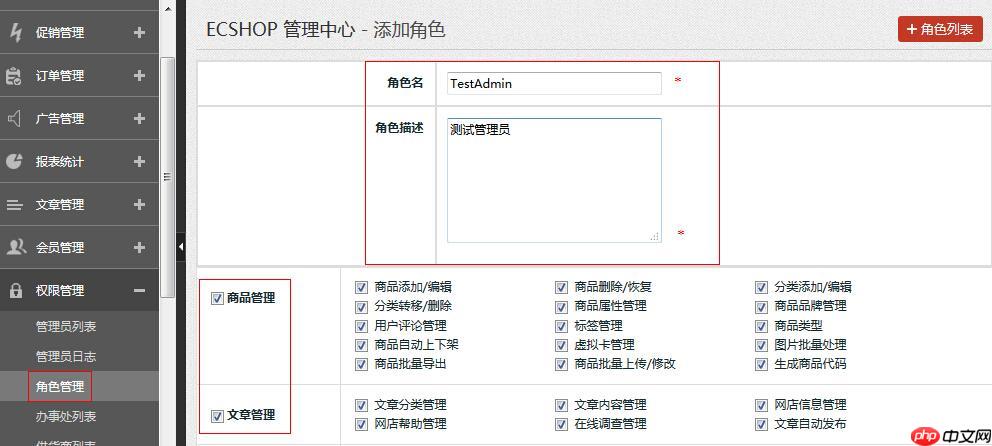Click the lines icon beside 文章管理

[14, 205]
